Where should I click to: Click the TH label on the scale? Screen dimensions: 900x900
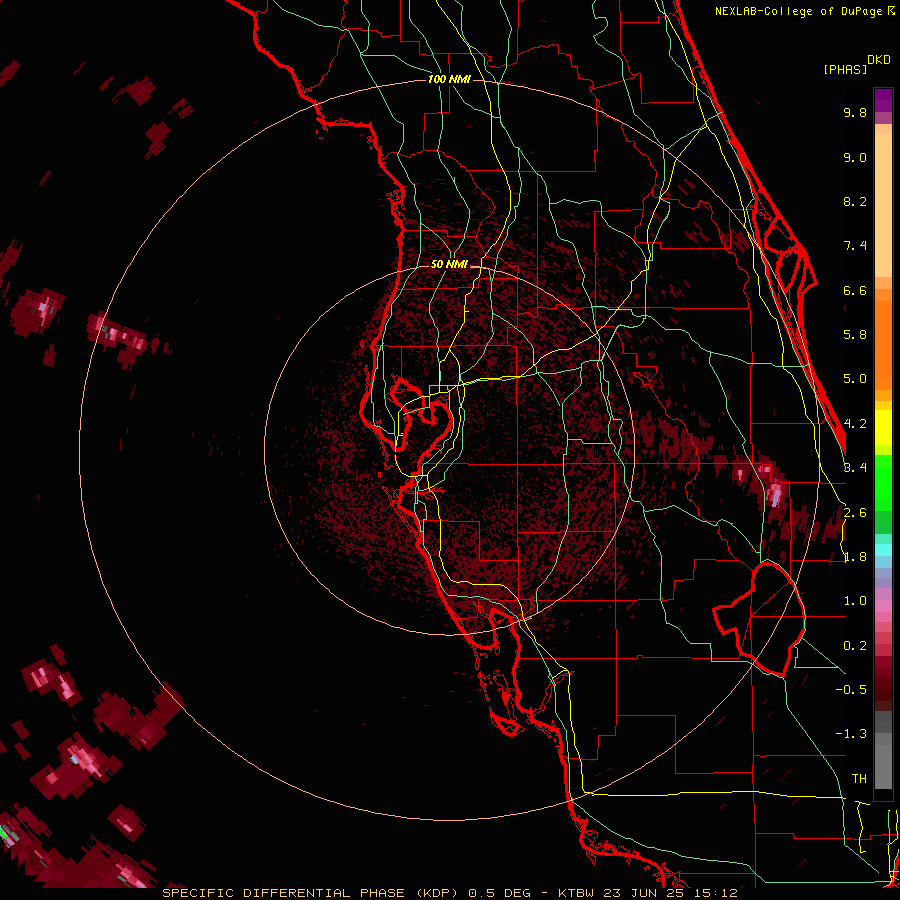point(859,779)
